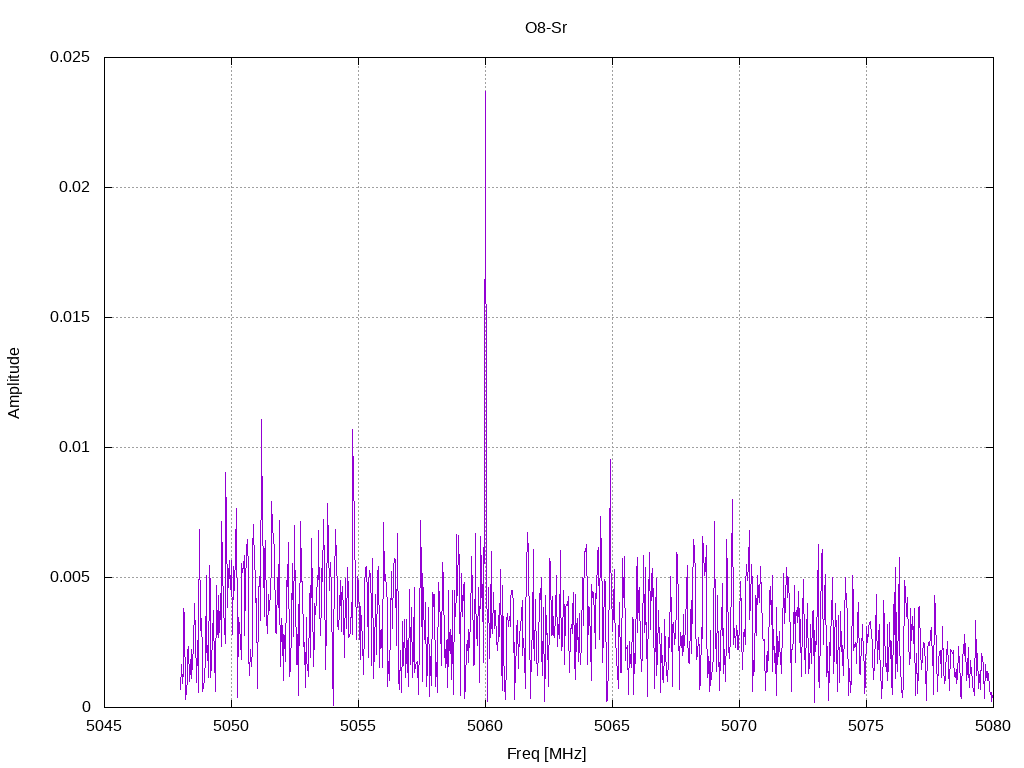Click the 5060 x-axis tick label
The image size is (1024, 768).
click(485, 726)
